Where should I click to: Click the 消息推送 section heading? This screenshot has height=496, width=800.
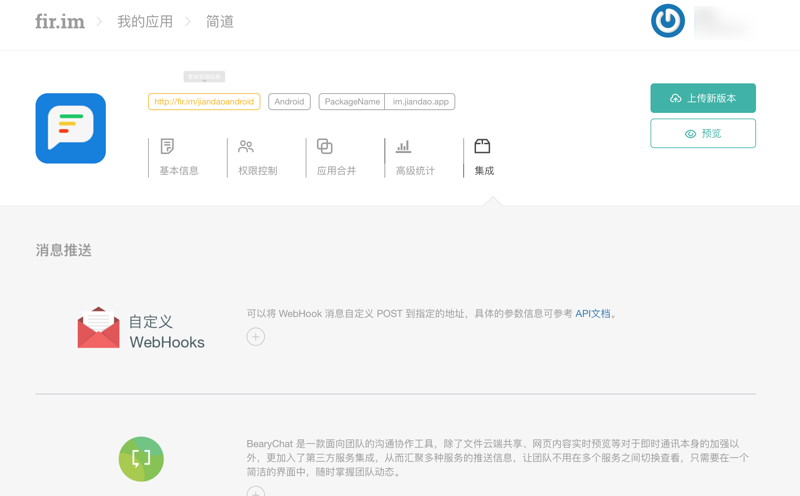[x=64, y=250]
